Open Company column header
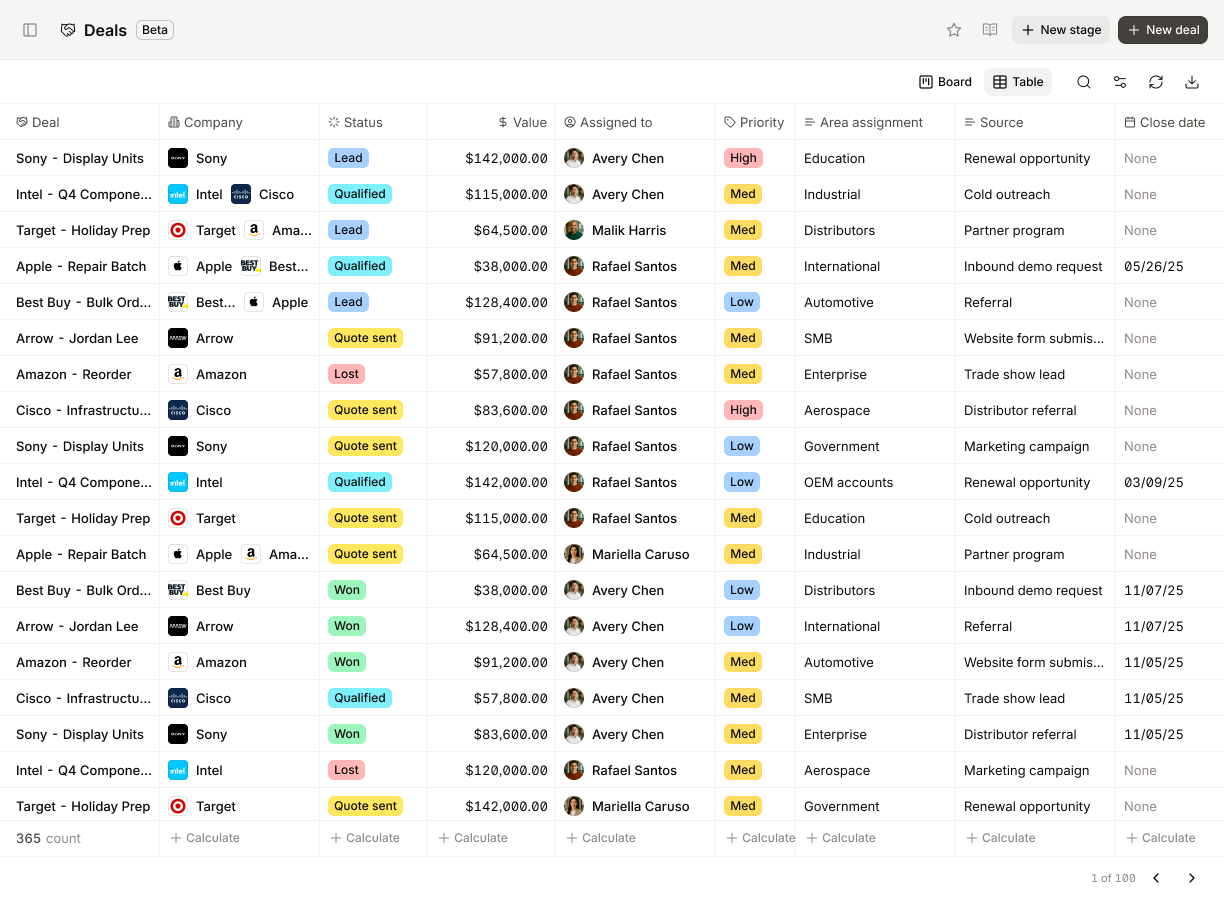This screenshot has height=900, width=1224. click(x=240, y=122)
